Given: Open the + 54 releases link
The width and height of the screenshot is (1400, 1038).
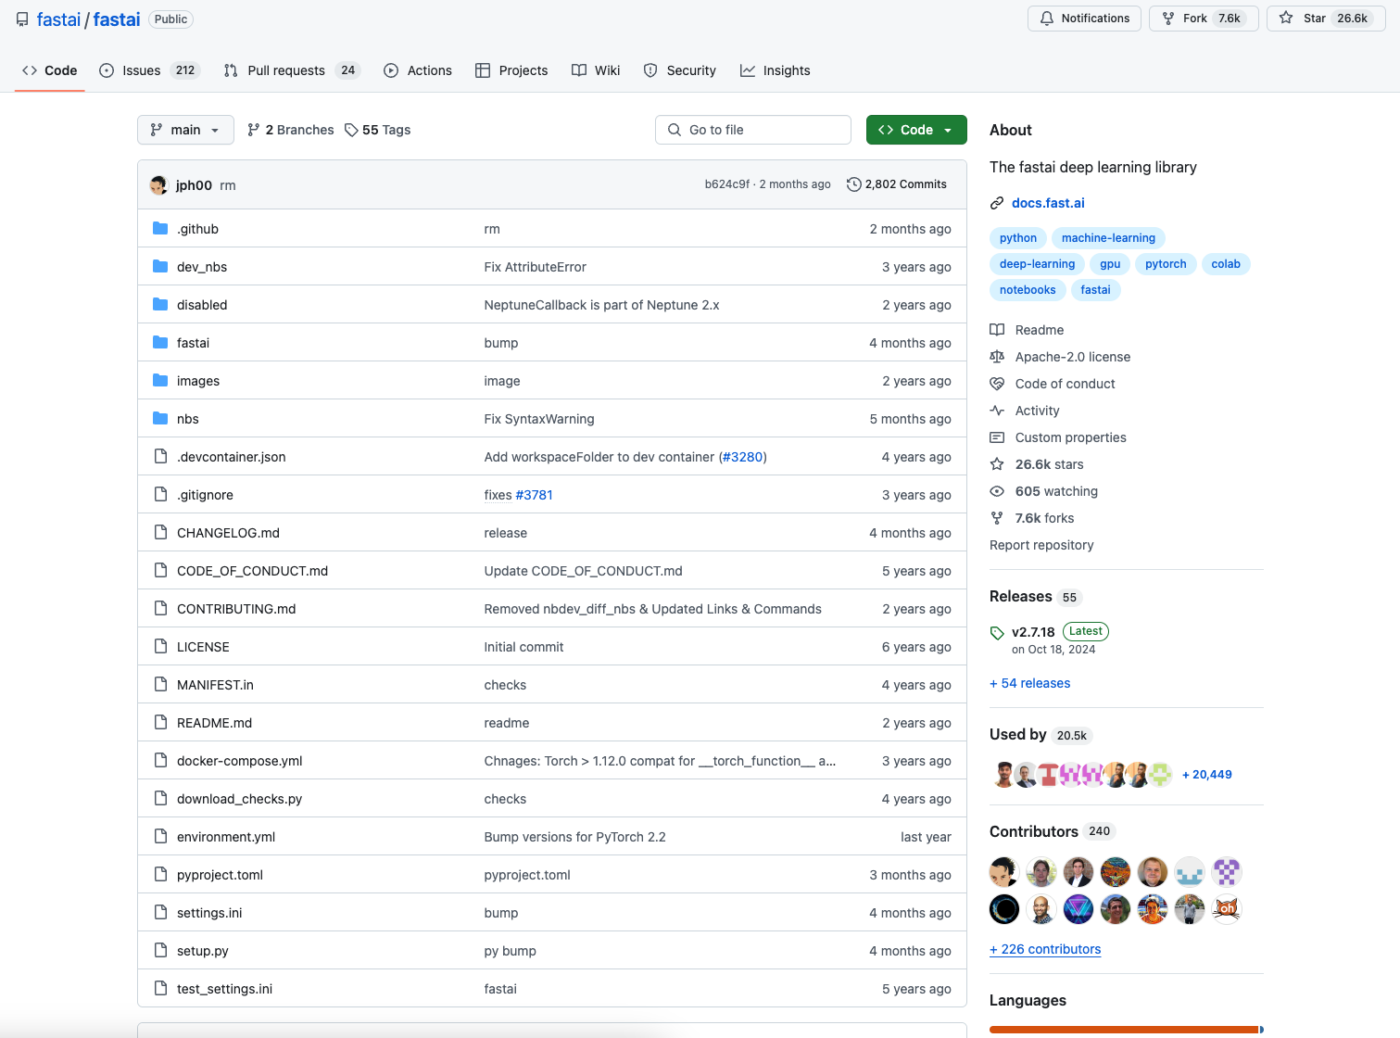Looking at the screenshot, I should (1030, 684).
